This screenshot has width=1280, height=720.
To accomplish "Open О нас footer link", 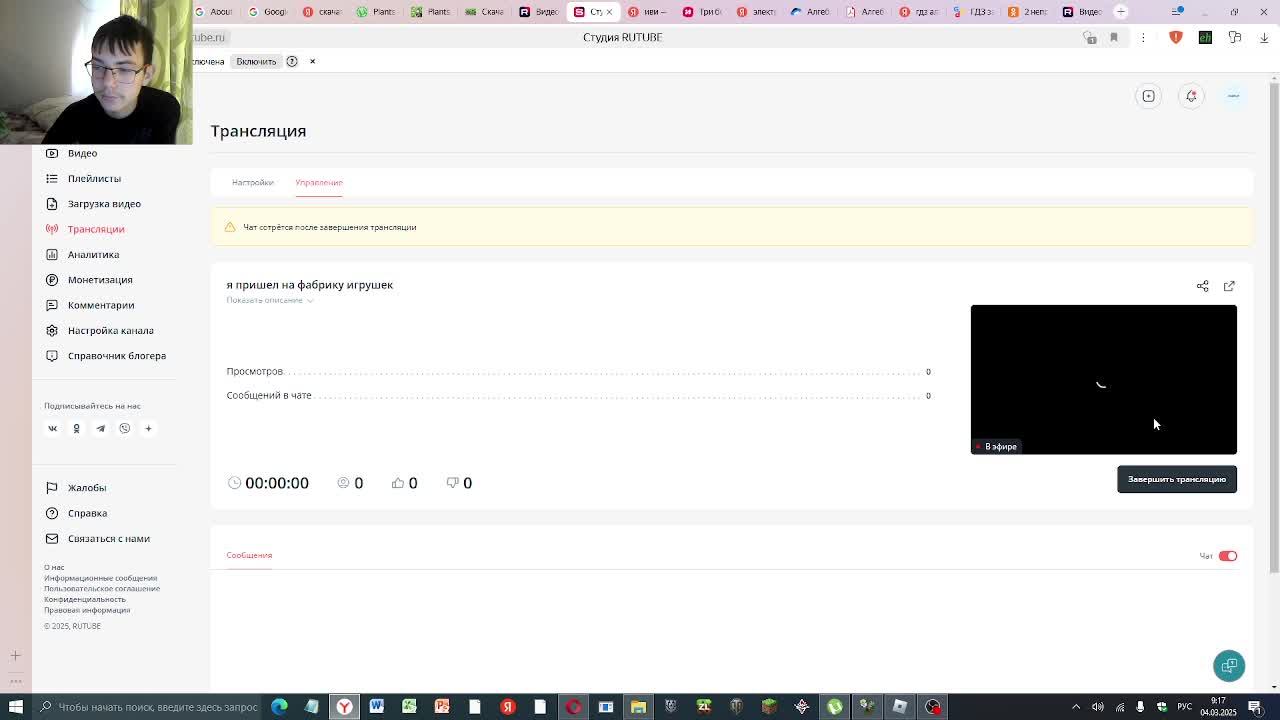I will point(54,568).
